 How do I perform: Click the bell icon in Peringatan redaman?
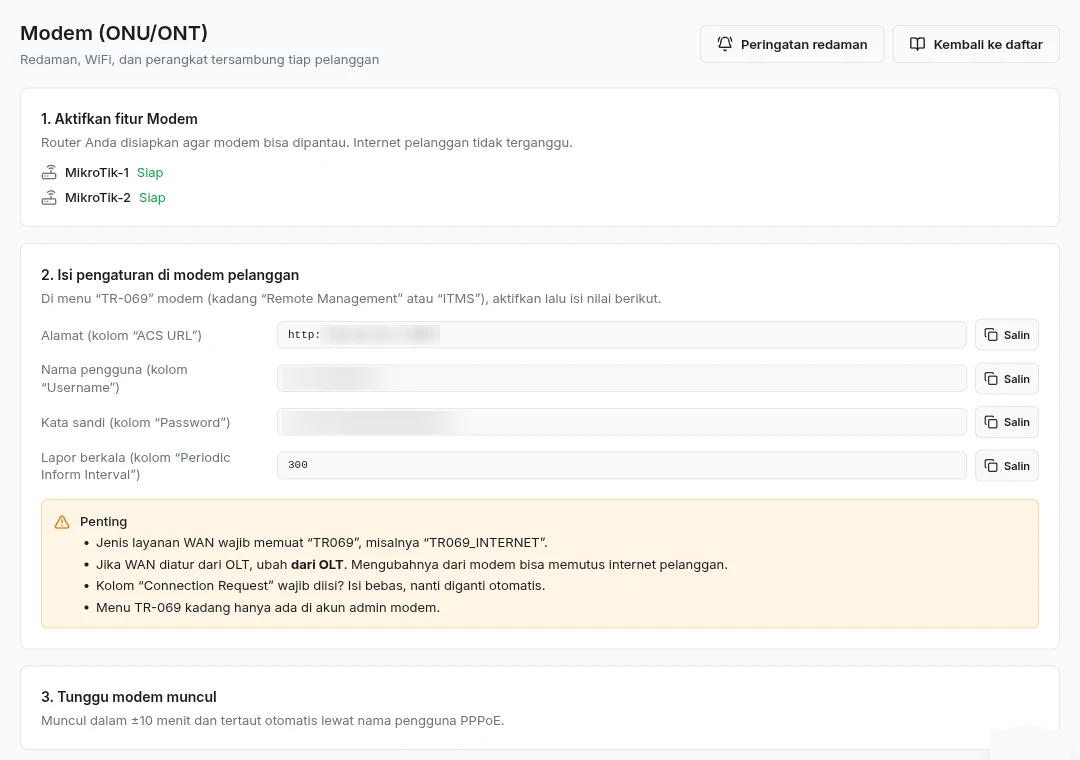(x=725, y=44)
